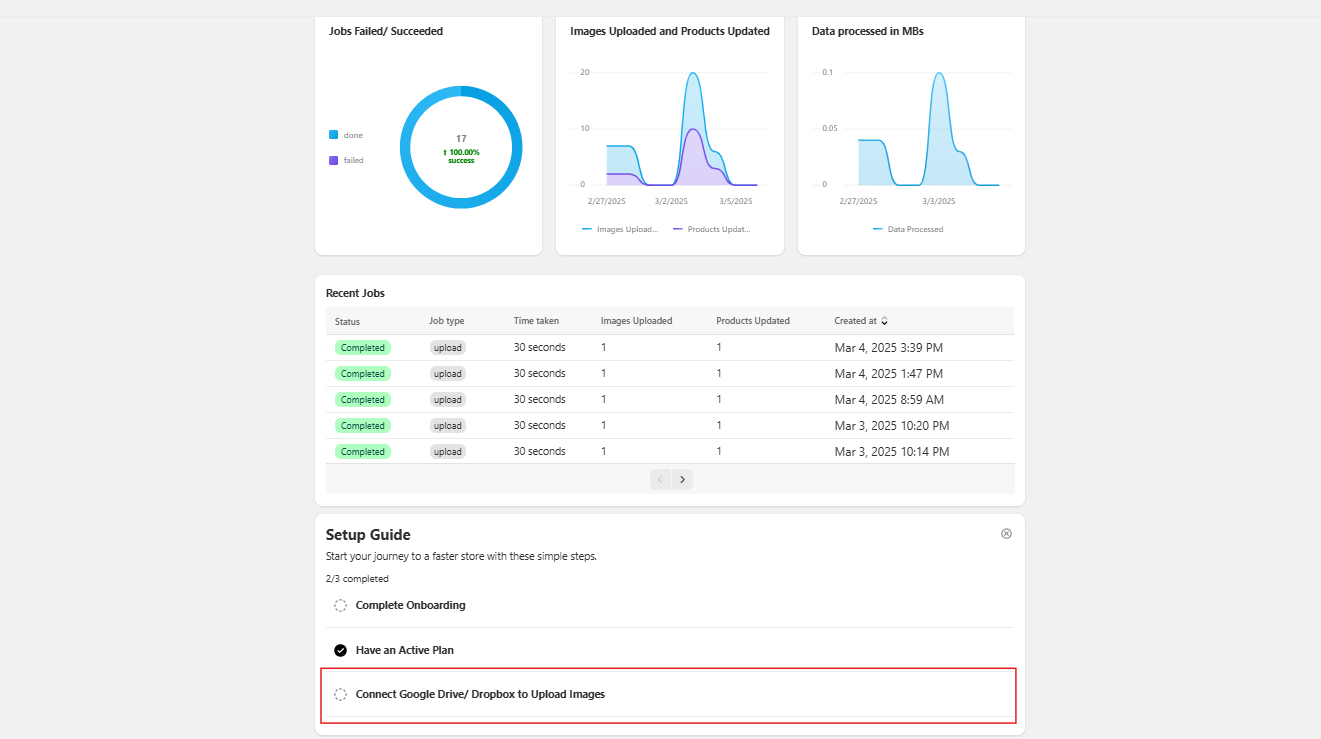Image resolution: width=1321 pixels, height=739 pixels.
Task: Click the Connect Google Drive step circle
Action: point(340,693)
